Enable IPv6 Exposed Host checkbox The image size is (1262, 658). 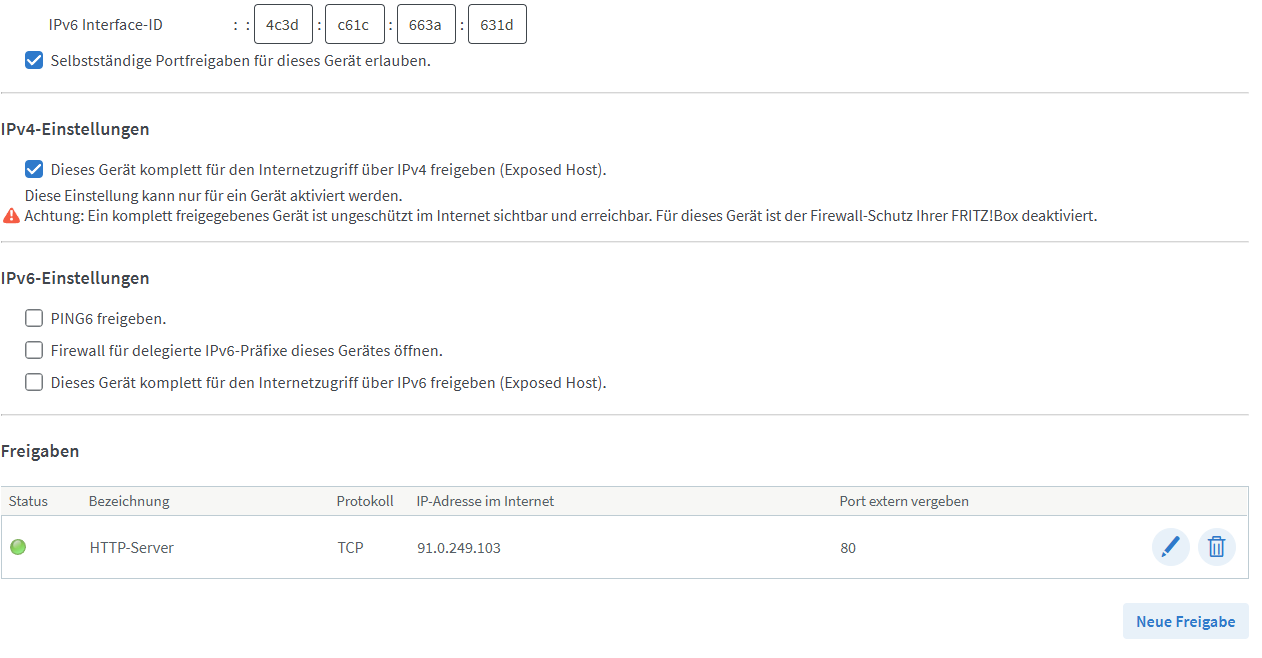(x=34, y=382)
